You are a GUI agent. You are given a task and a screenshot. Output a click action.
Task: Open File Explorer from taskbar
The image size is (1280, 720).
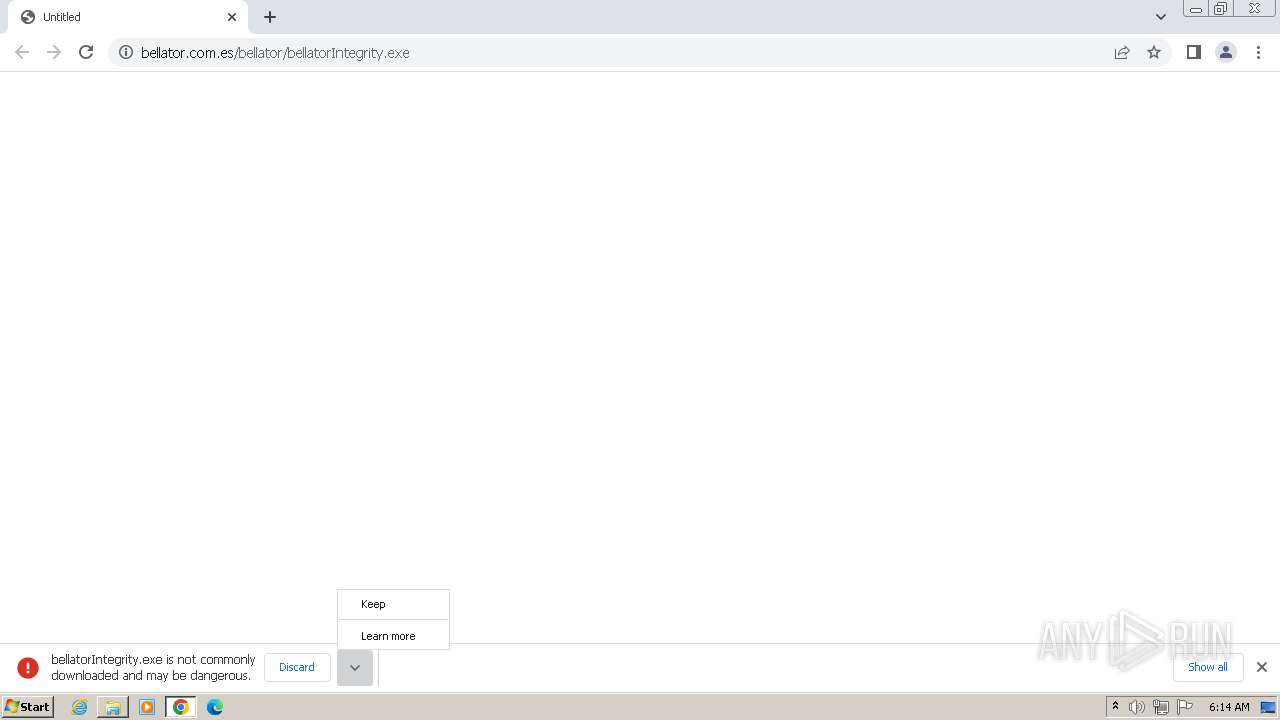pos(113,707)
